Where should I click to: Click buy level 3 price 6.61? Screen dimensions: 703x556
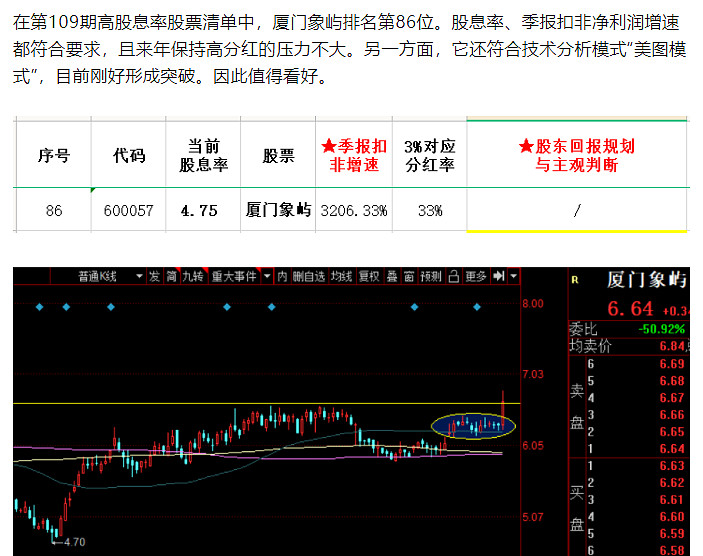coord(672,500)
